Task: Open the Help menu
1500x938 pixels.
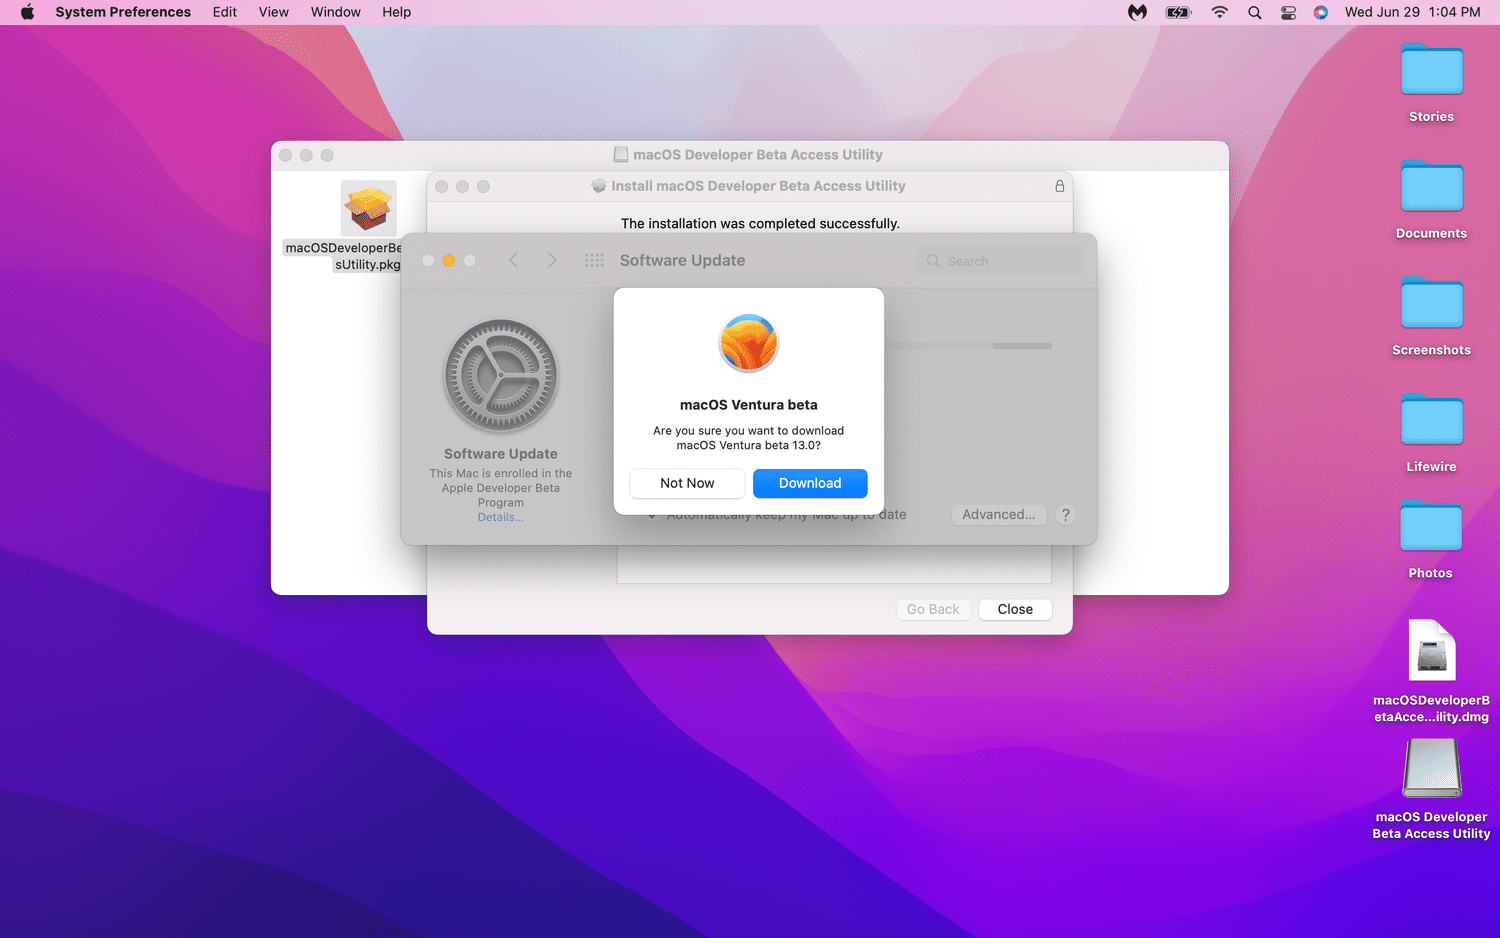Action: [396, 12]
